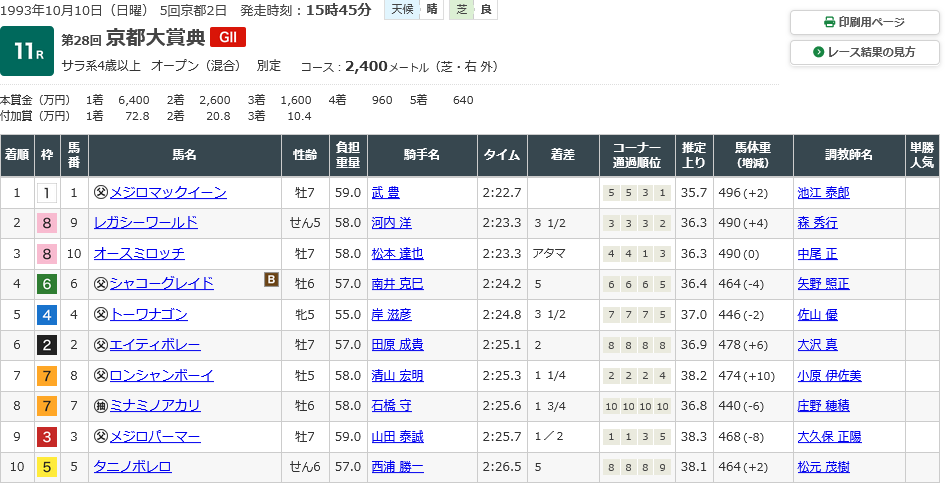945x490 pixels.
Task: Open jockey 清山 宏明 link
Action: [398, 375]
